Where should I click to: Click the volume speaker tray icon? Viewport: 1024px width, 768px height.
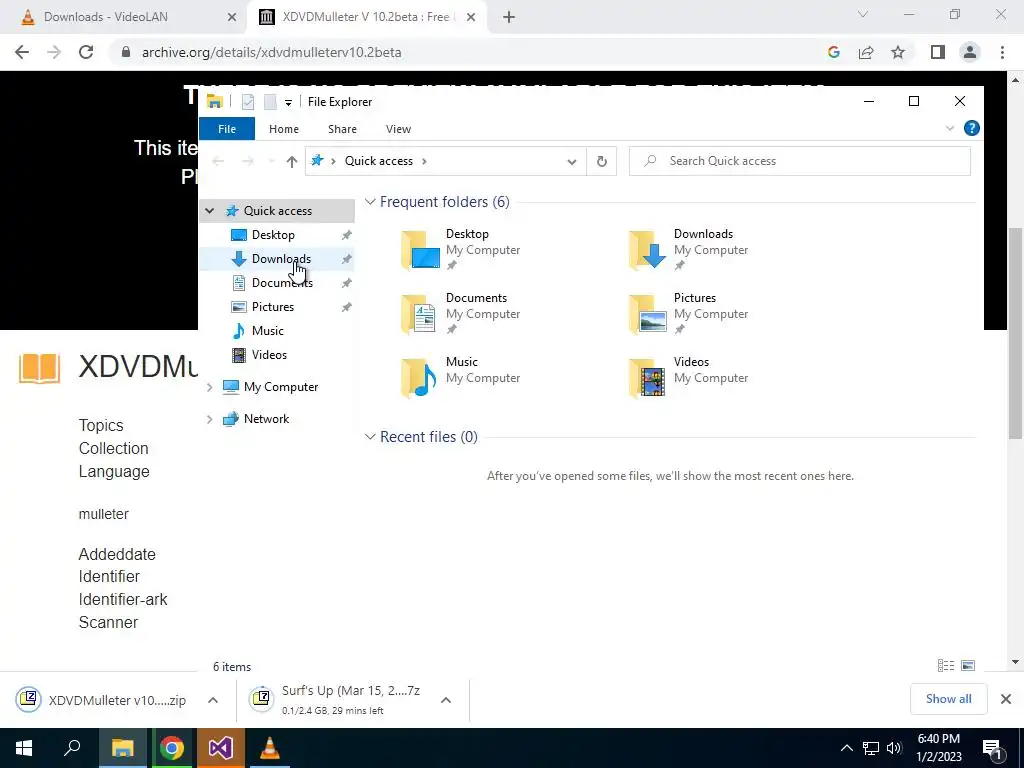coord(894,748)
